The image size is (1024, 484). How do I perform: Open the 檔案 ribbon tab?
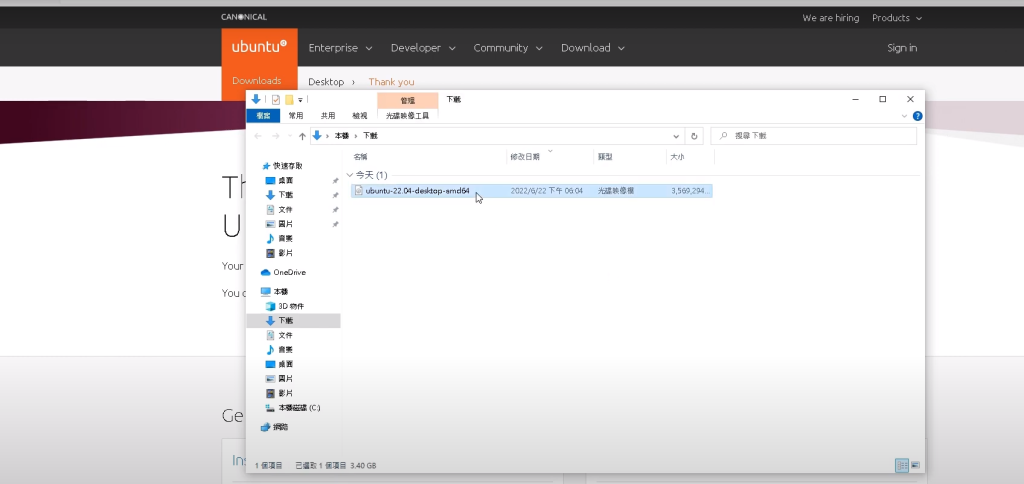(x=262, y=116)
